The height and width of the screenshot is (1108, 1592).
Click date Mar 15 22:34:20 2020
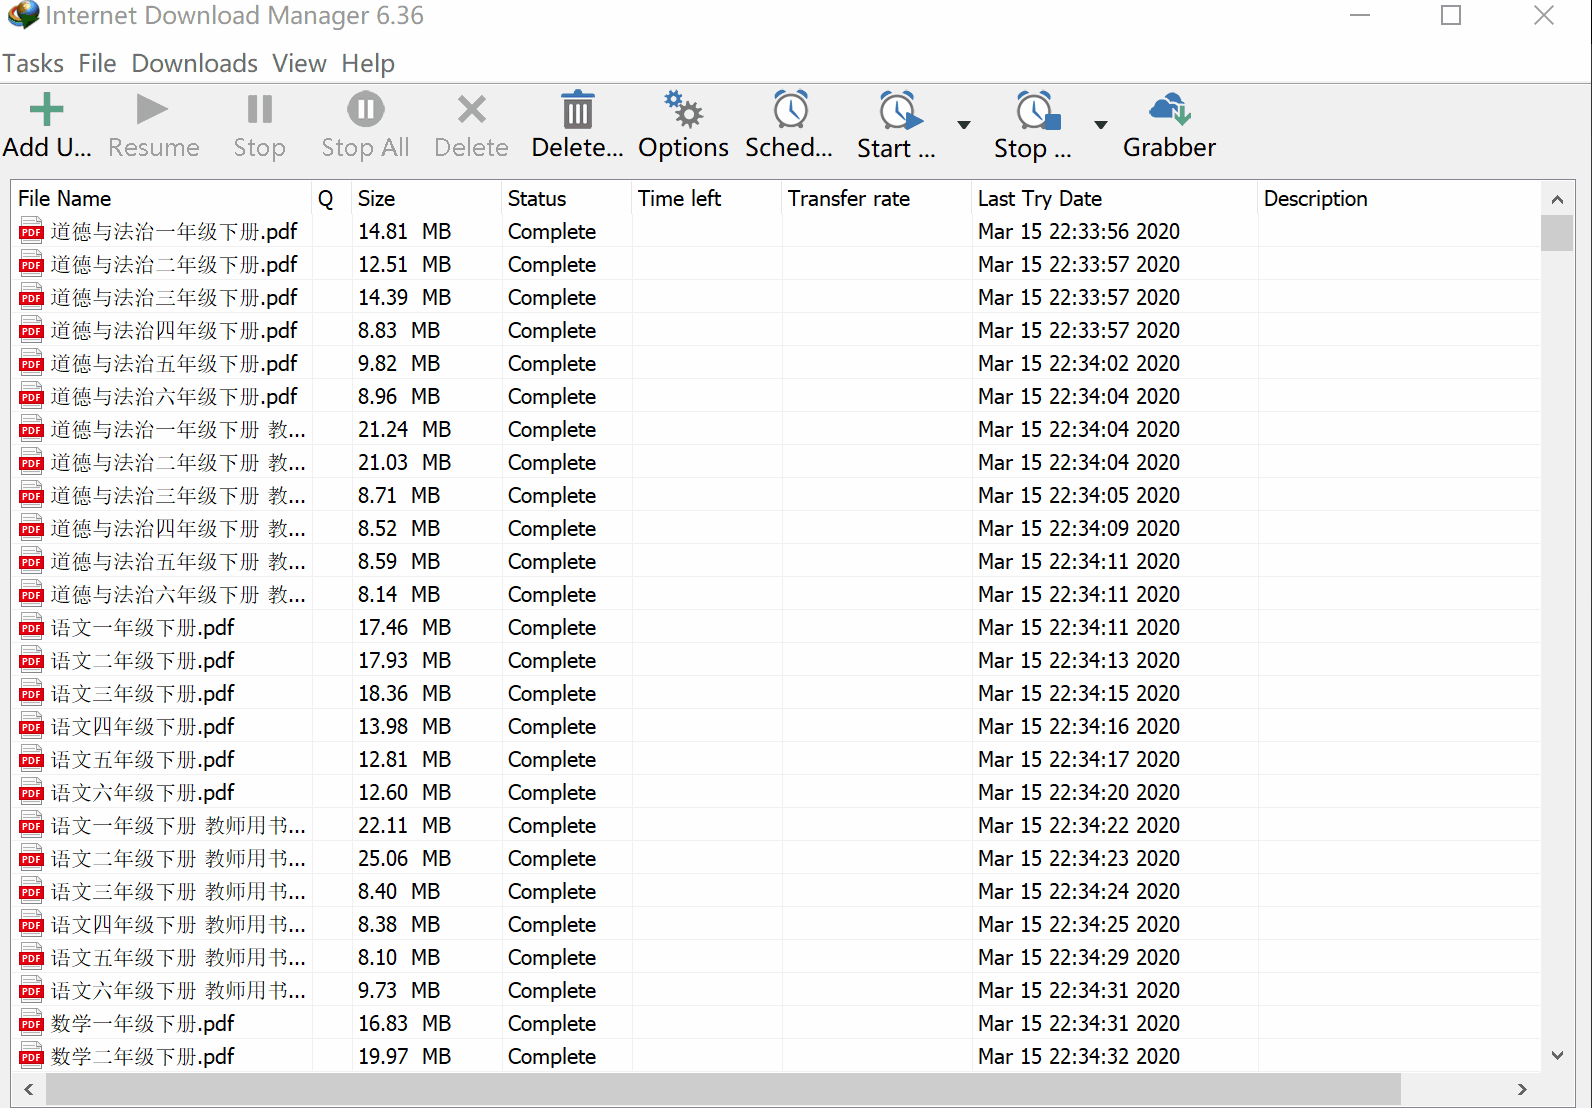pyautogui.click(x=1079, y=792)
